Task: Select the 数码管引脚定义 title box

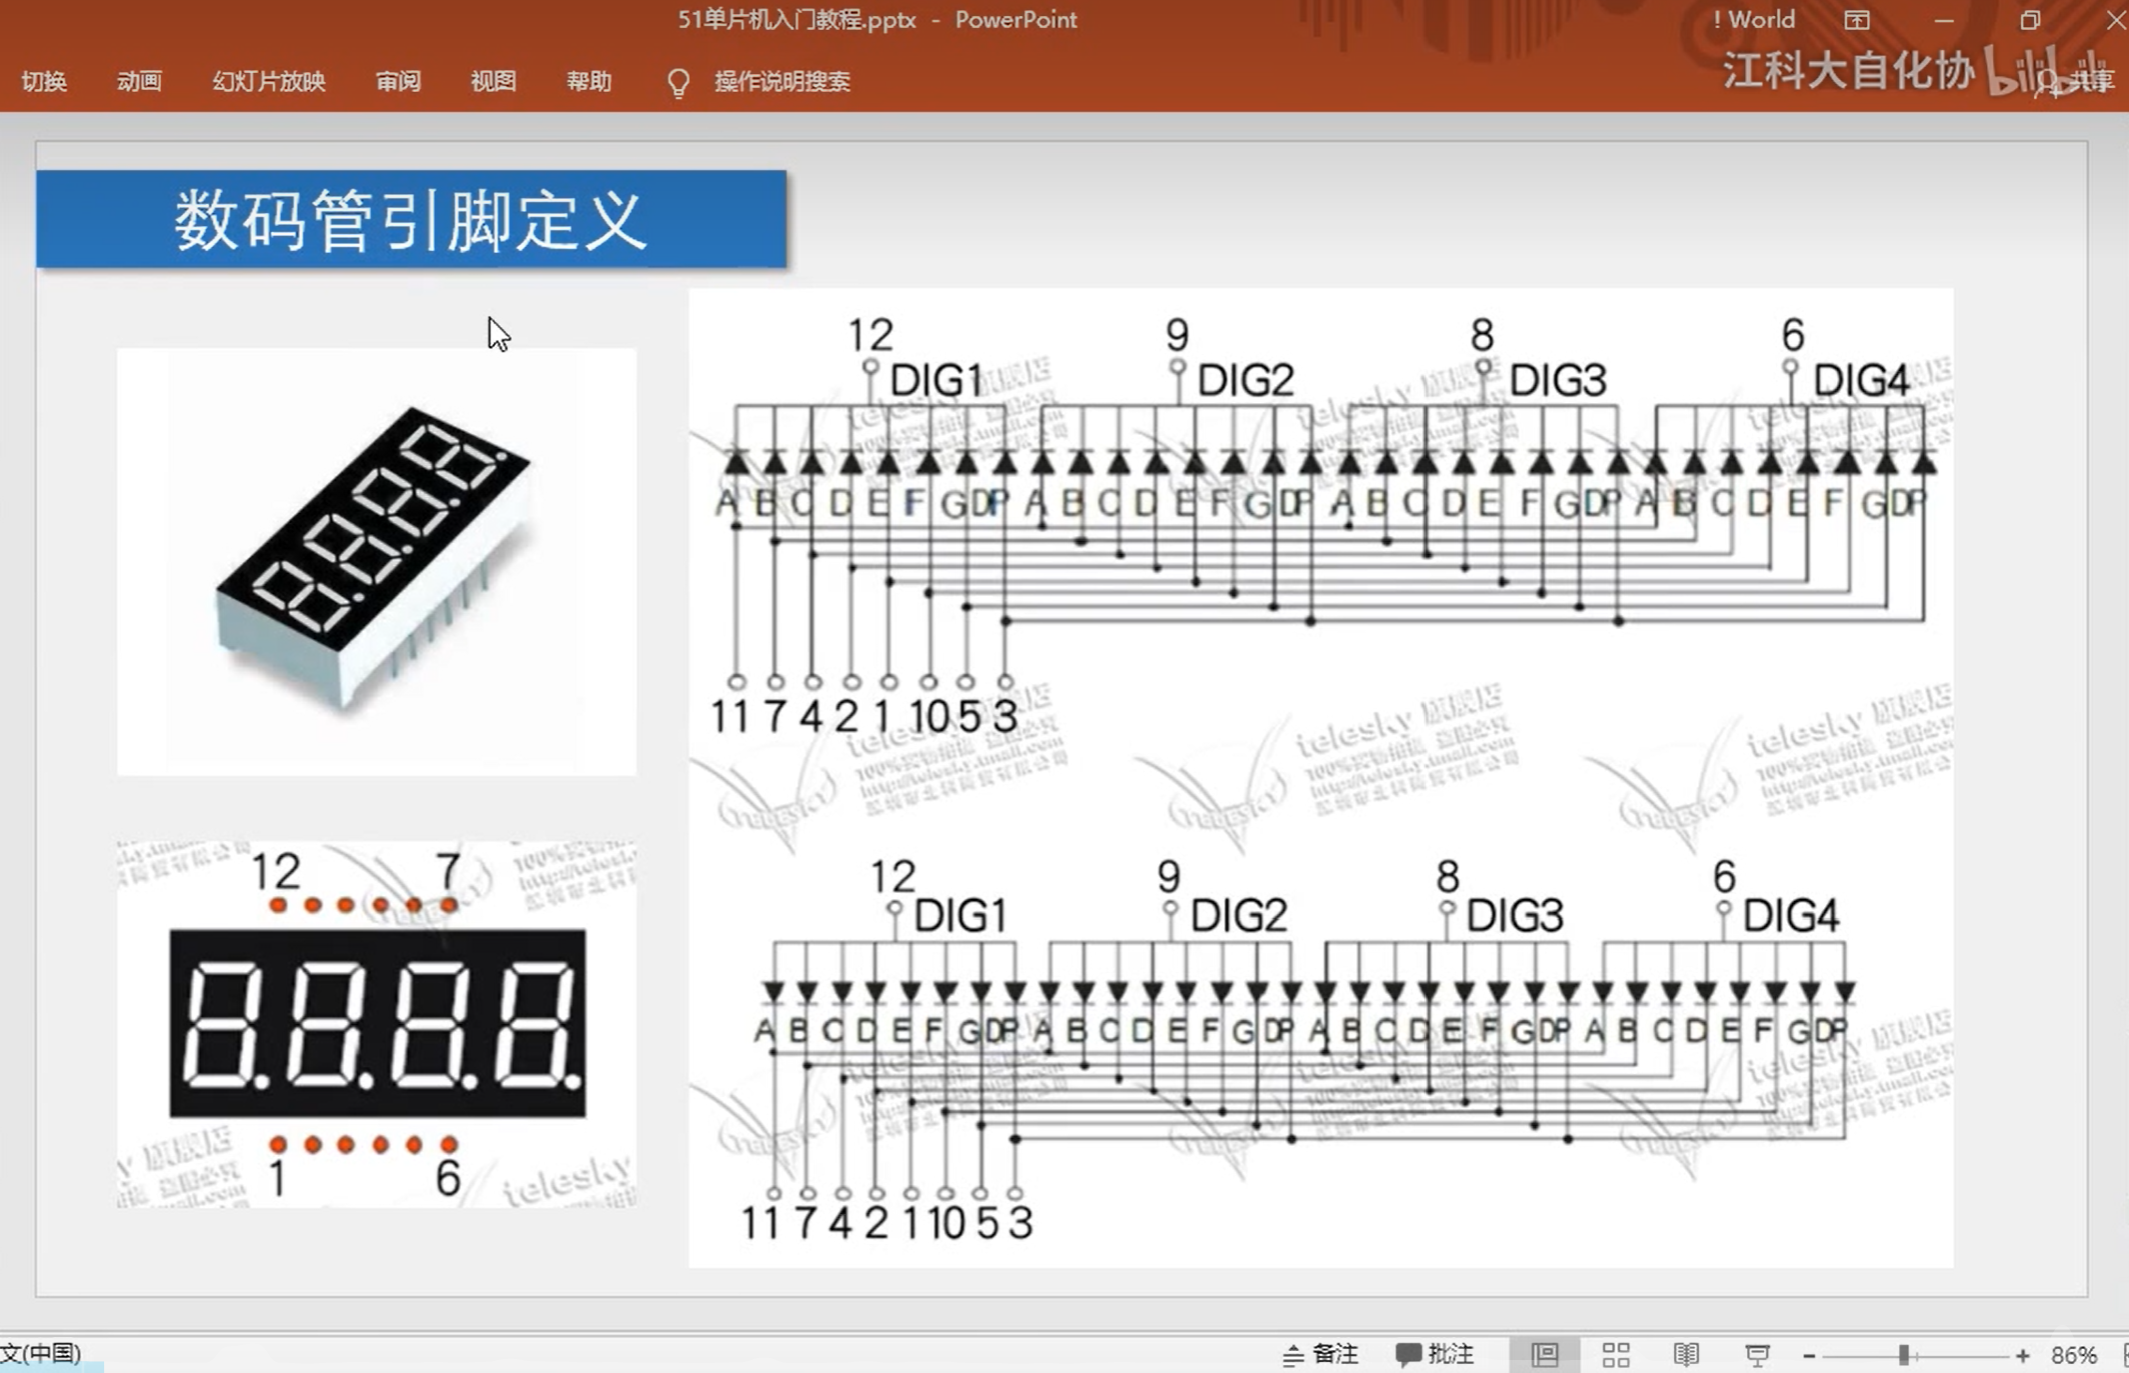Action: point(411,219)
